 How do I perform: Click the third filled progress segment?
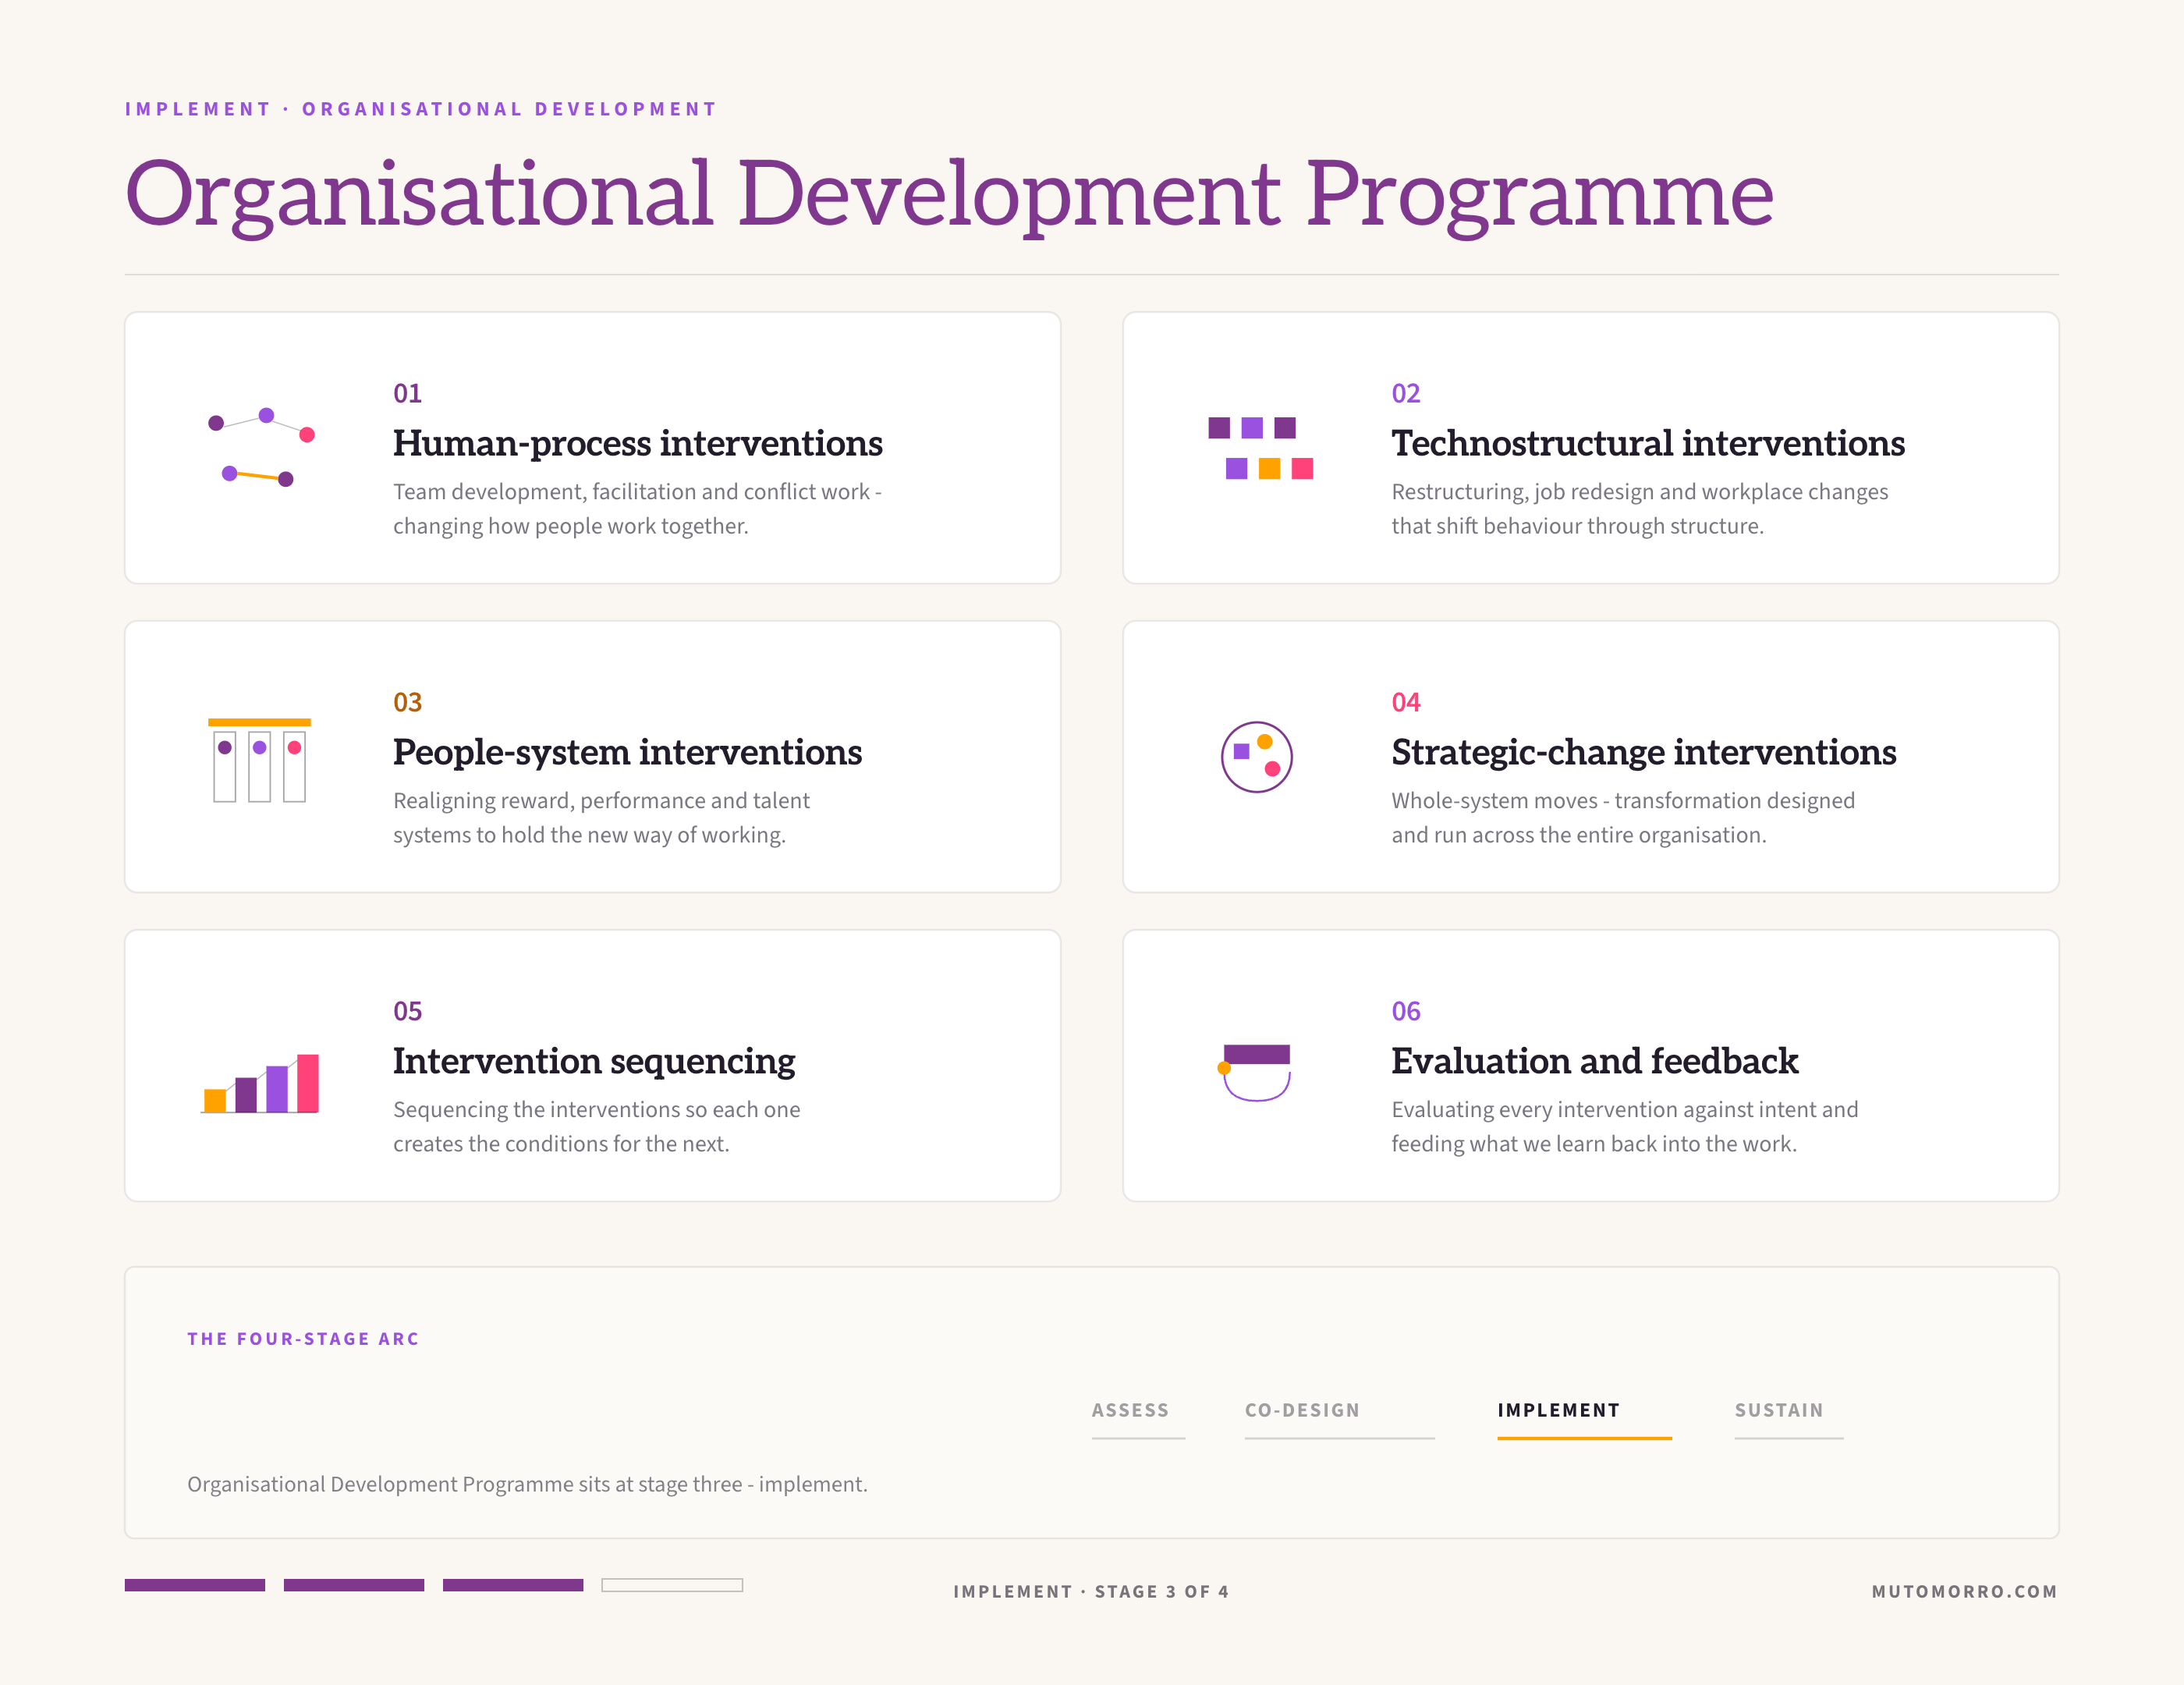pos(512,1585)
